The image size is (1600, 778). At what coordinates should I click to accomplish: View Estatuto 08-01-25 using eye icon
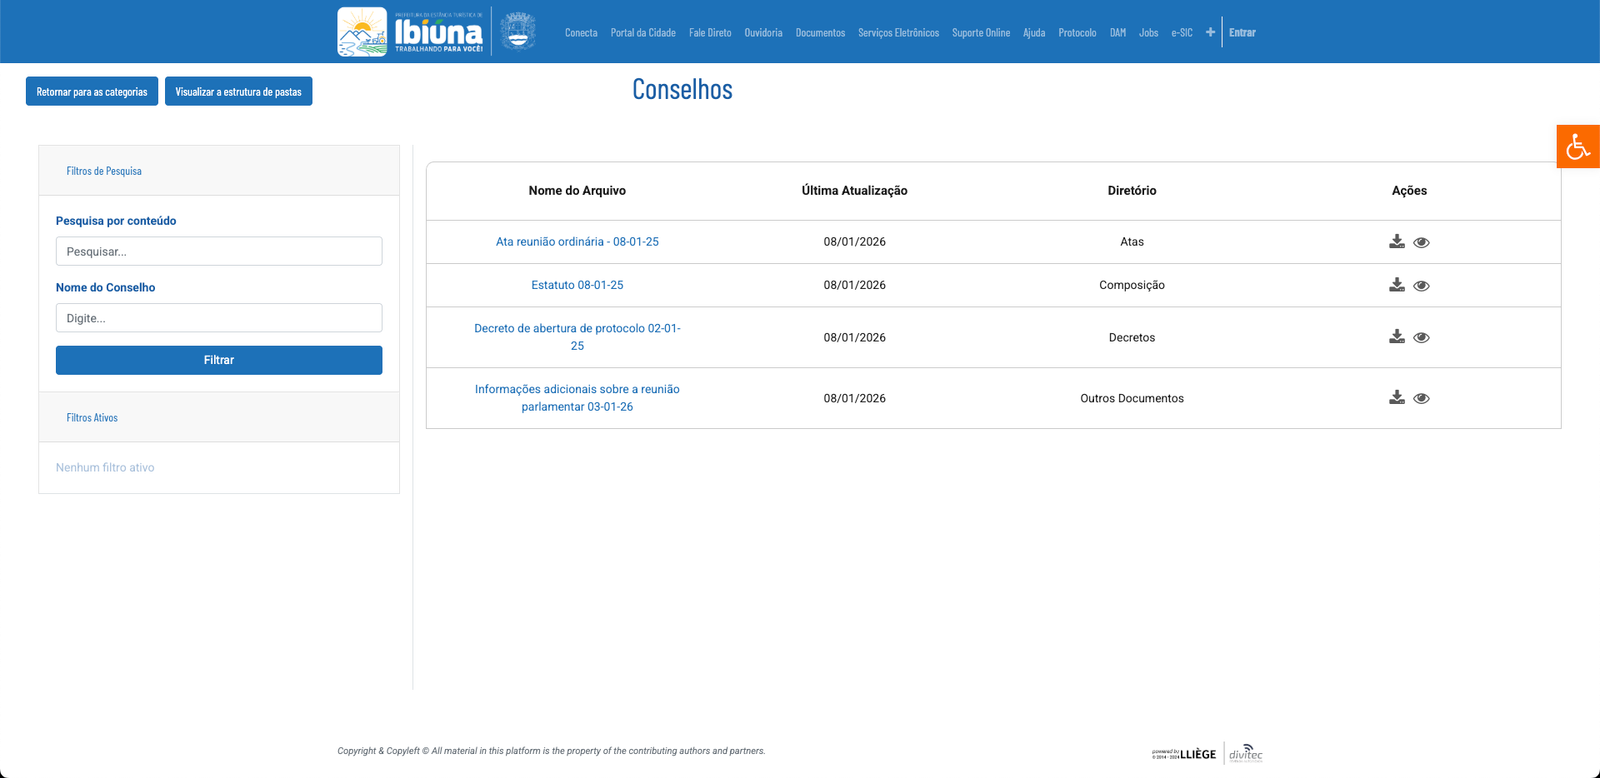(1421, 286)
